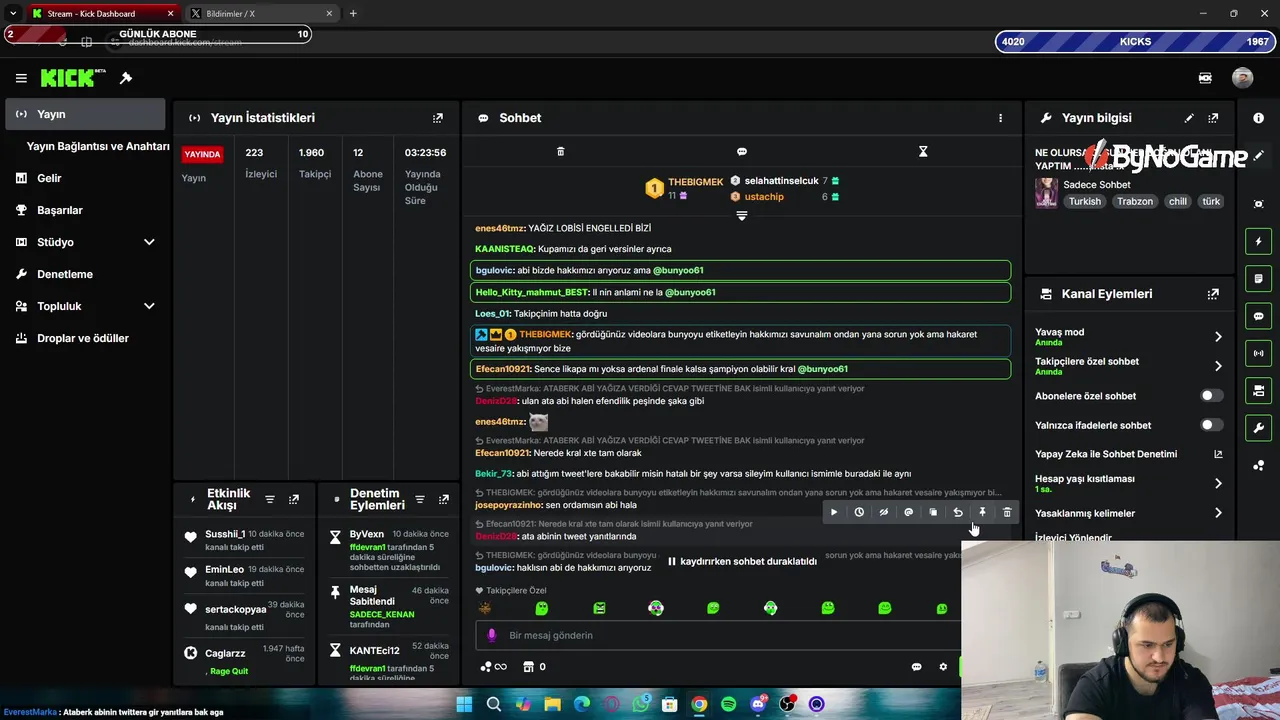The image size is (1280, 720).
Task: Expand the Stüdyo sidebar section
Action: point(149,242)
